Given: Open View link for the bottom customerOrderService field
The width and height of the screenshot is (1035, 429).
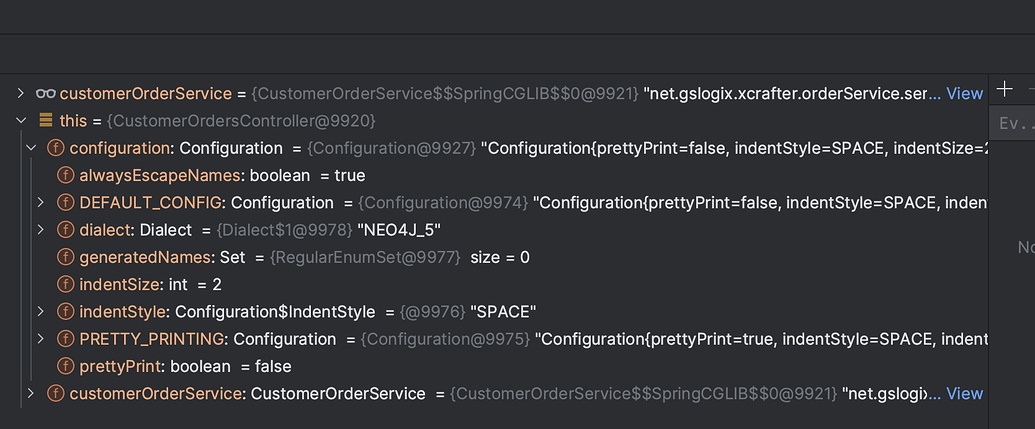Looking at the screenshot, I should [x=964, y=393].
